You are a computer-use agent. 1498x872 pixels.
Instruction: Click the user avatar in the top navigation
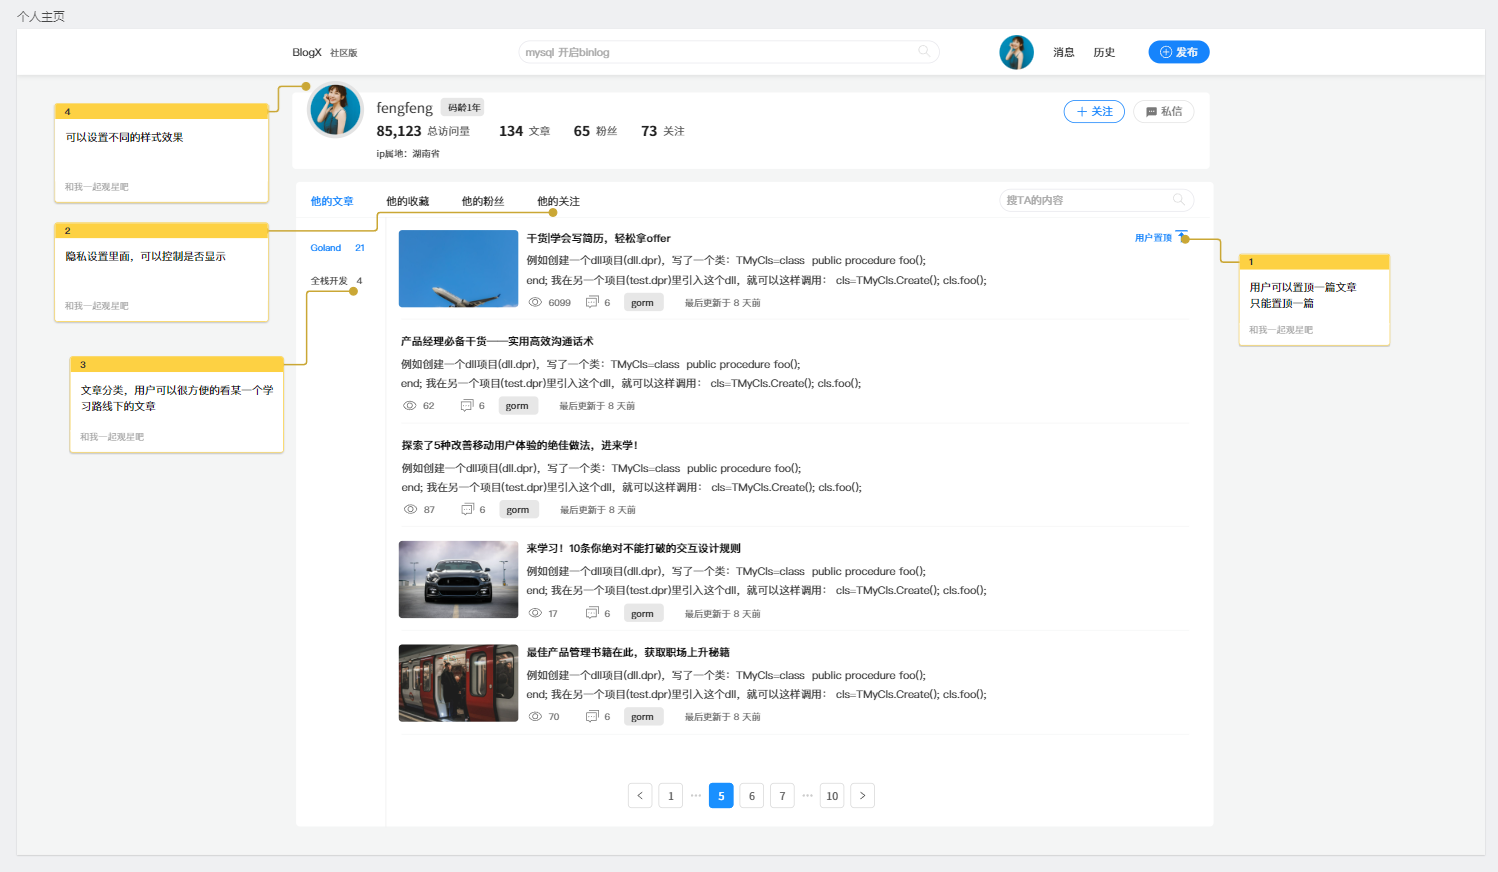(x=1016, y=52)
